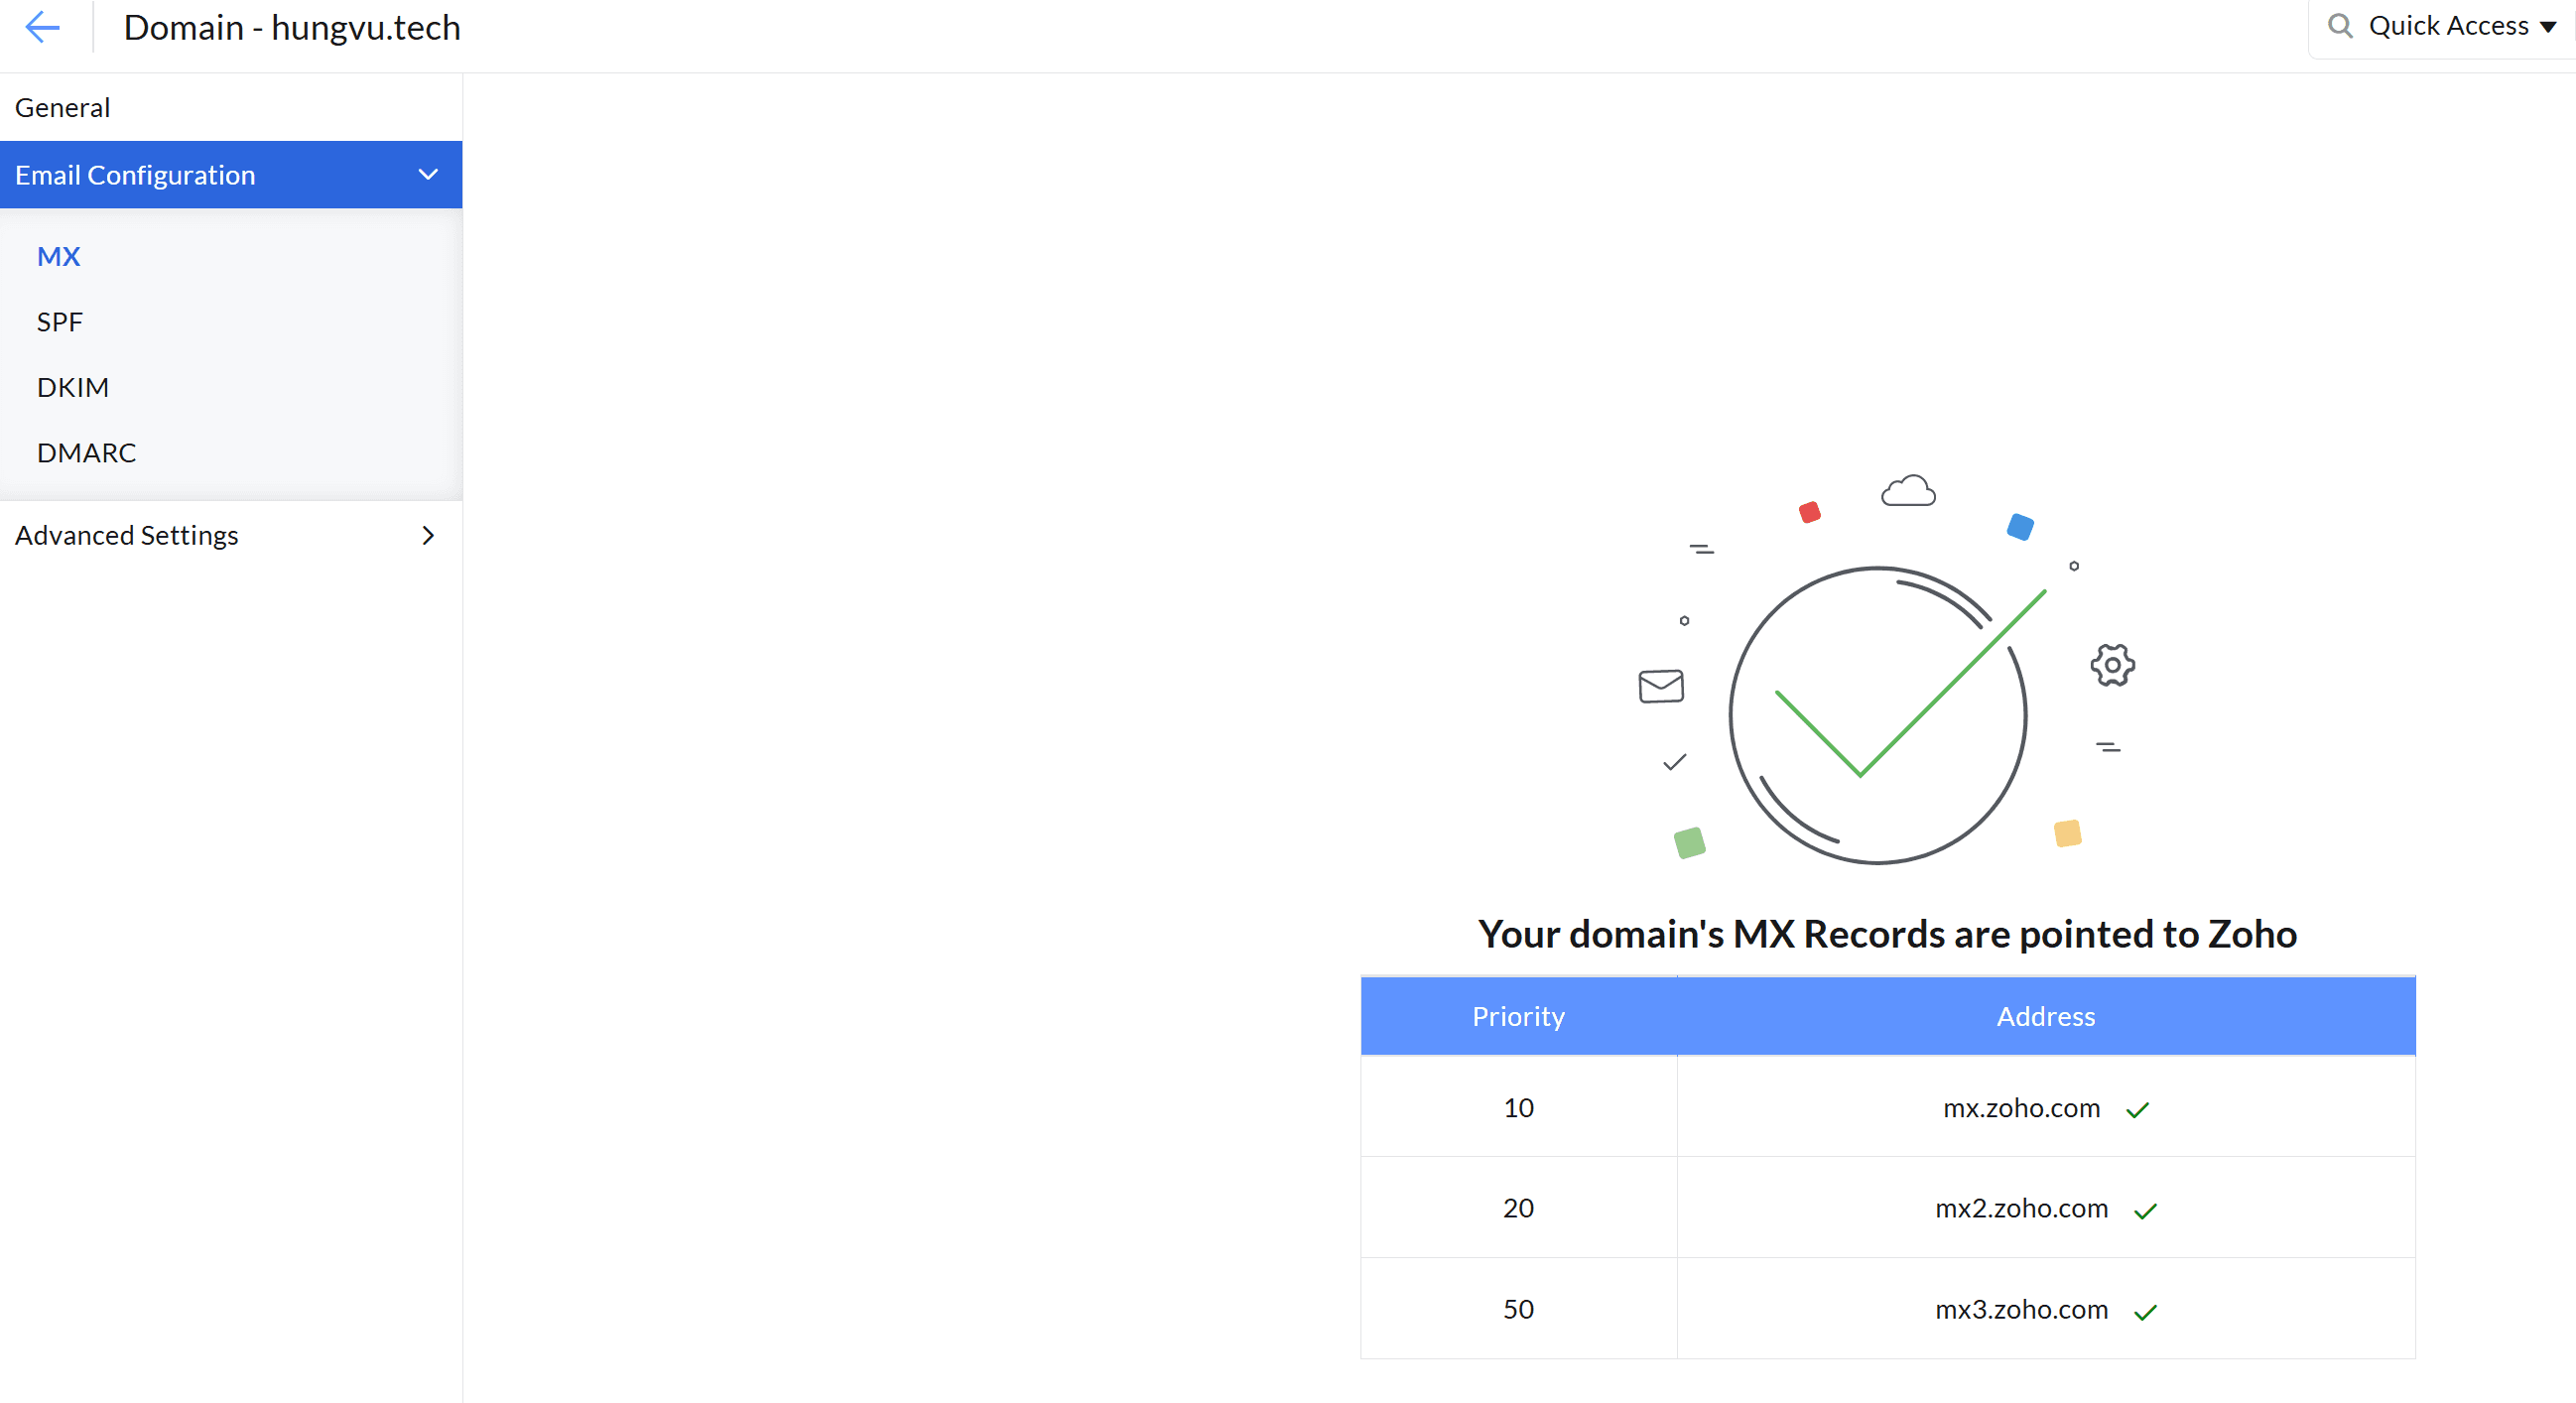
Task: Open the DKIM settings entry
Action: [x=71, y=387]
